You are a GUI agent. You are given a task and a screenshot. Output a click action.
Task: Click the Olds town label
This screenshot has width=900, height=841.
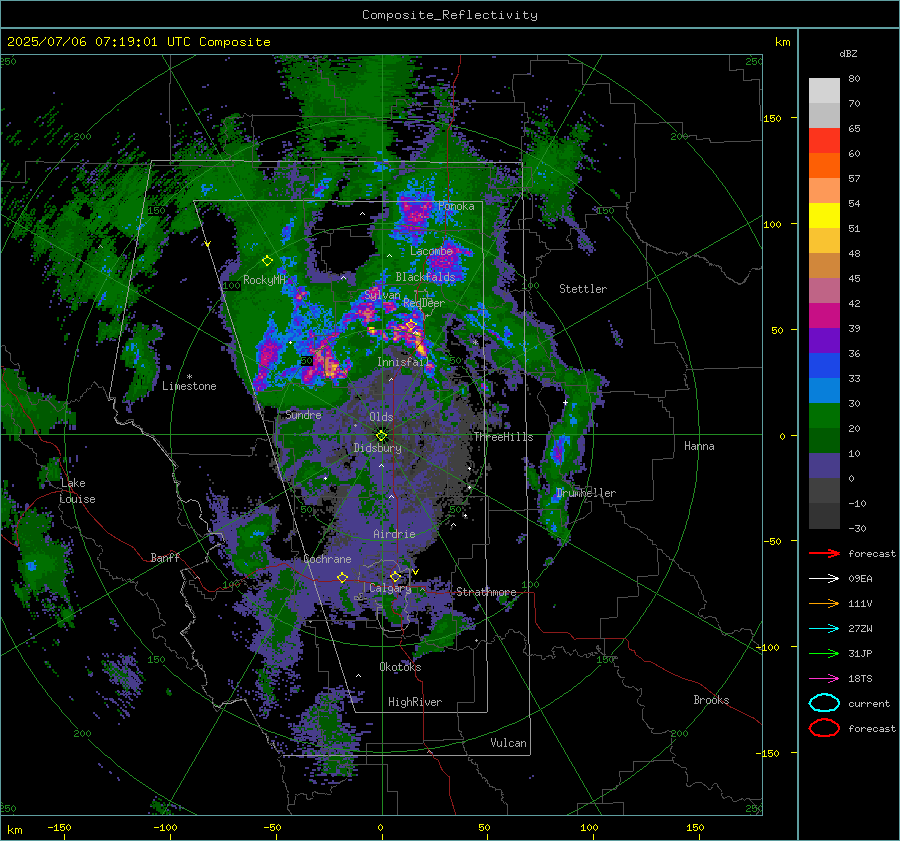[x=381, y=417]
